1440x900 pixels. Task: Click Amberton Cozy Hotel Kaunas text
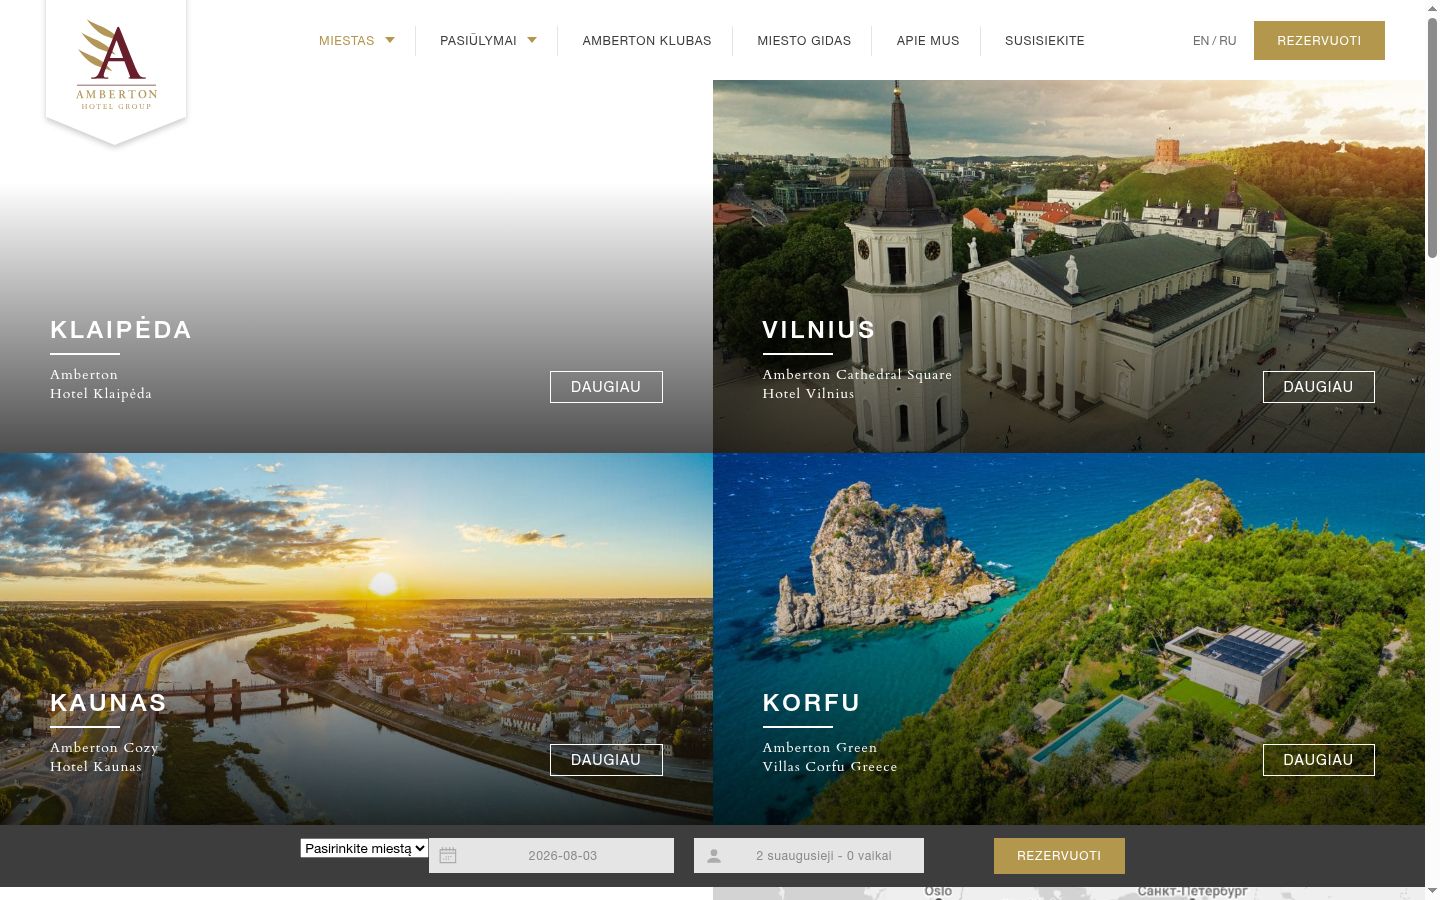(104, 757)
